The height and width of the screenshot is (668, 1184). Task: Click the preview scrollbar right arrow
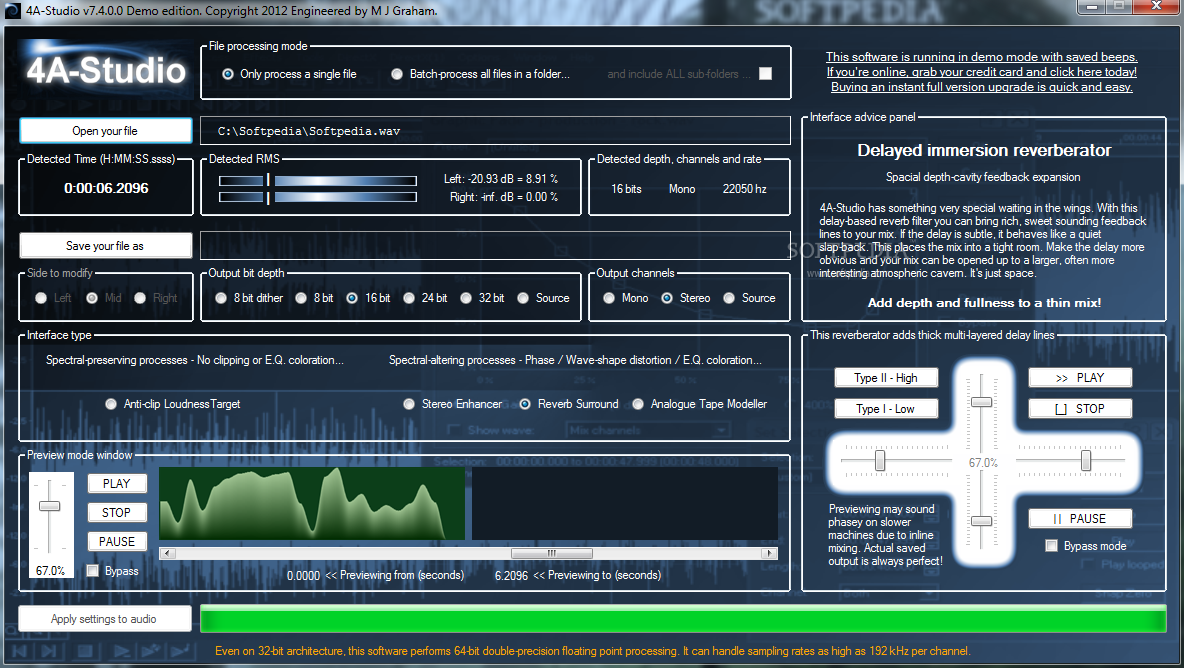pyautogui.click(x=769, y=553)
